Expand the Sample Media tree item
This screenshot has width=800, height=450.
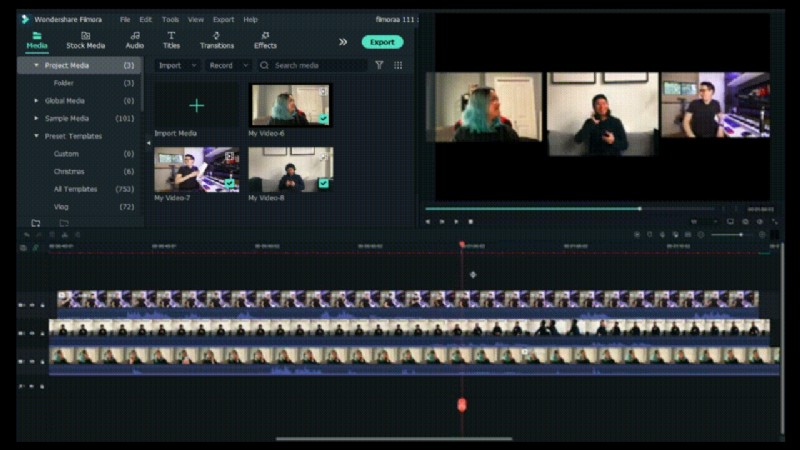(36, 118)
